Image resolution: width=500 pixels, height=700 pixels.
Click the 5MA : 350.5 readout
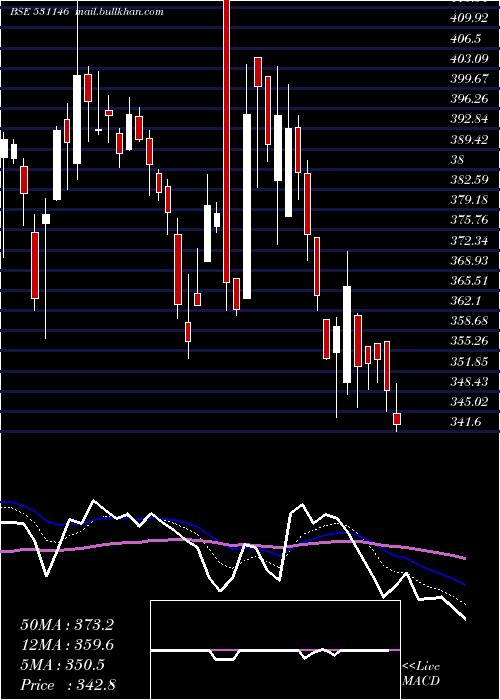click(62, 665)
